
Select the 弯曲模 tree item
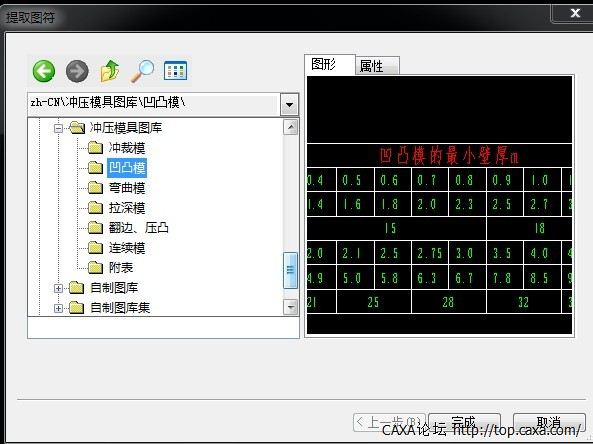click(x=127, y=188)
